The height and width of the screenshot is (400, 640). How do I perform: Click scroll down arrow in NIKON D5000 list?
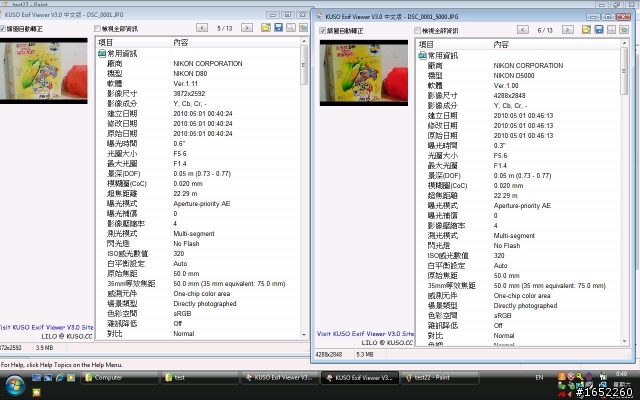coord(624,341)
